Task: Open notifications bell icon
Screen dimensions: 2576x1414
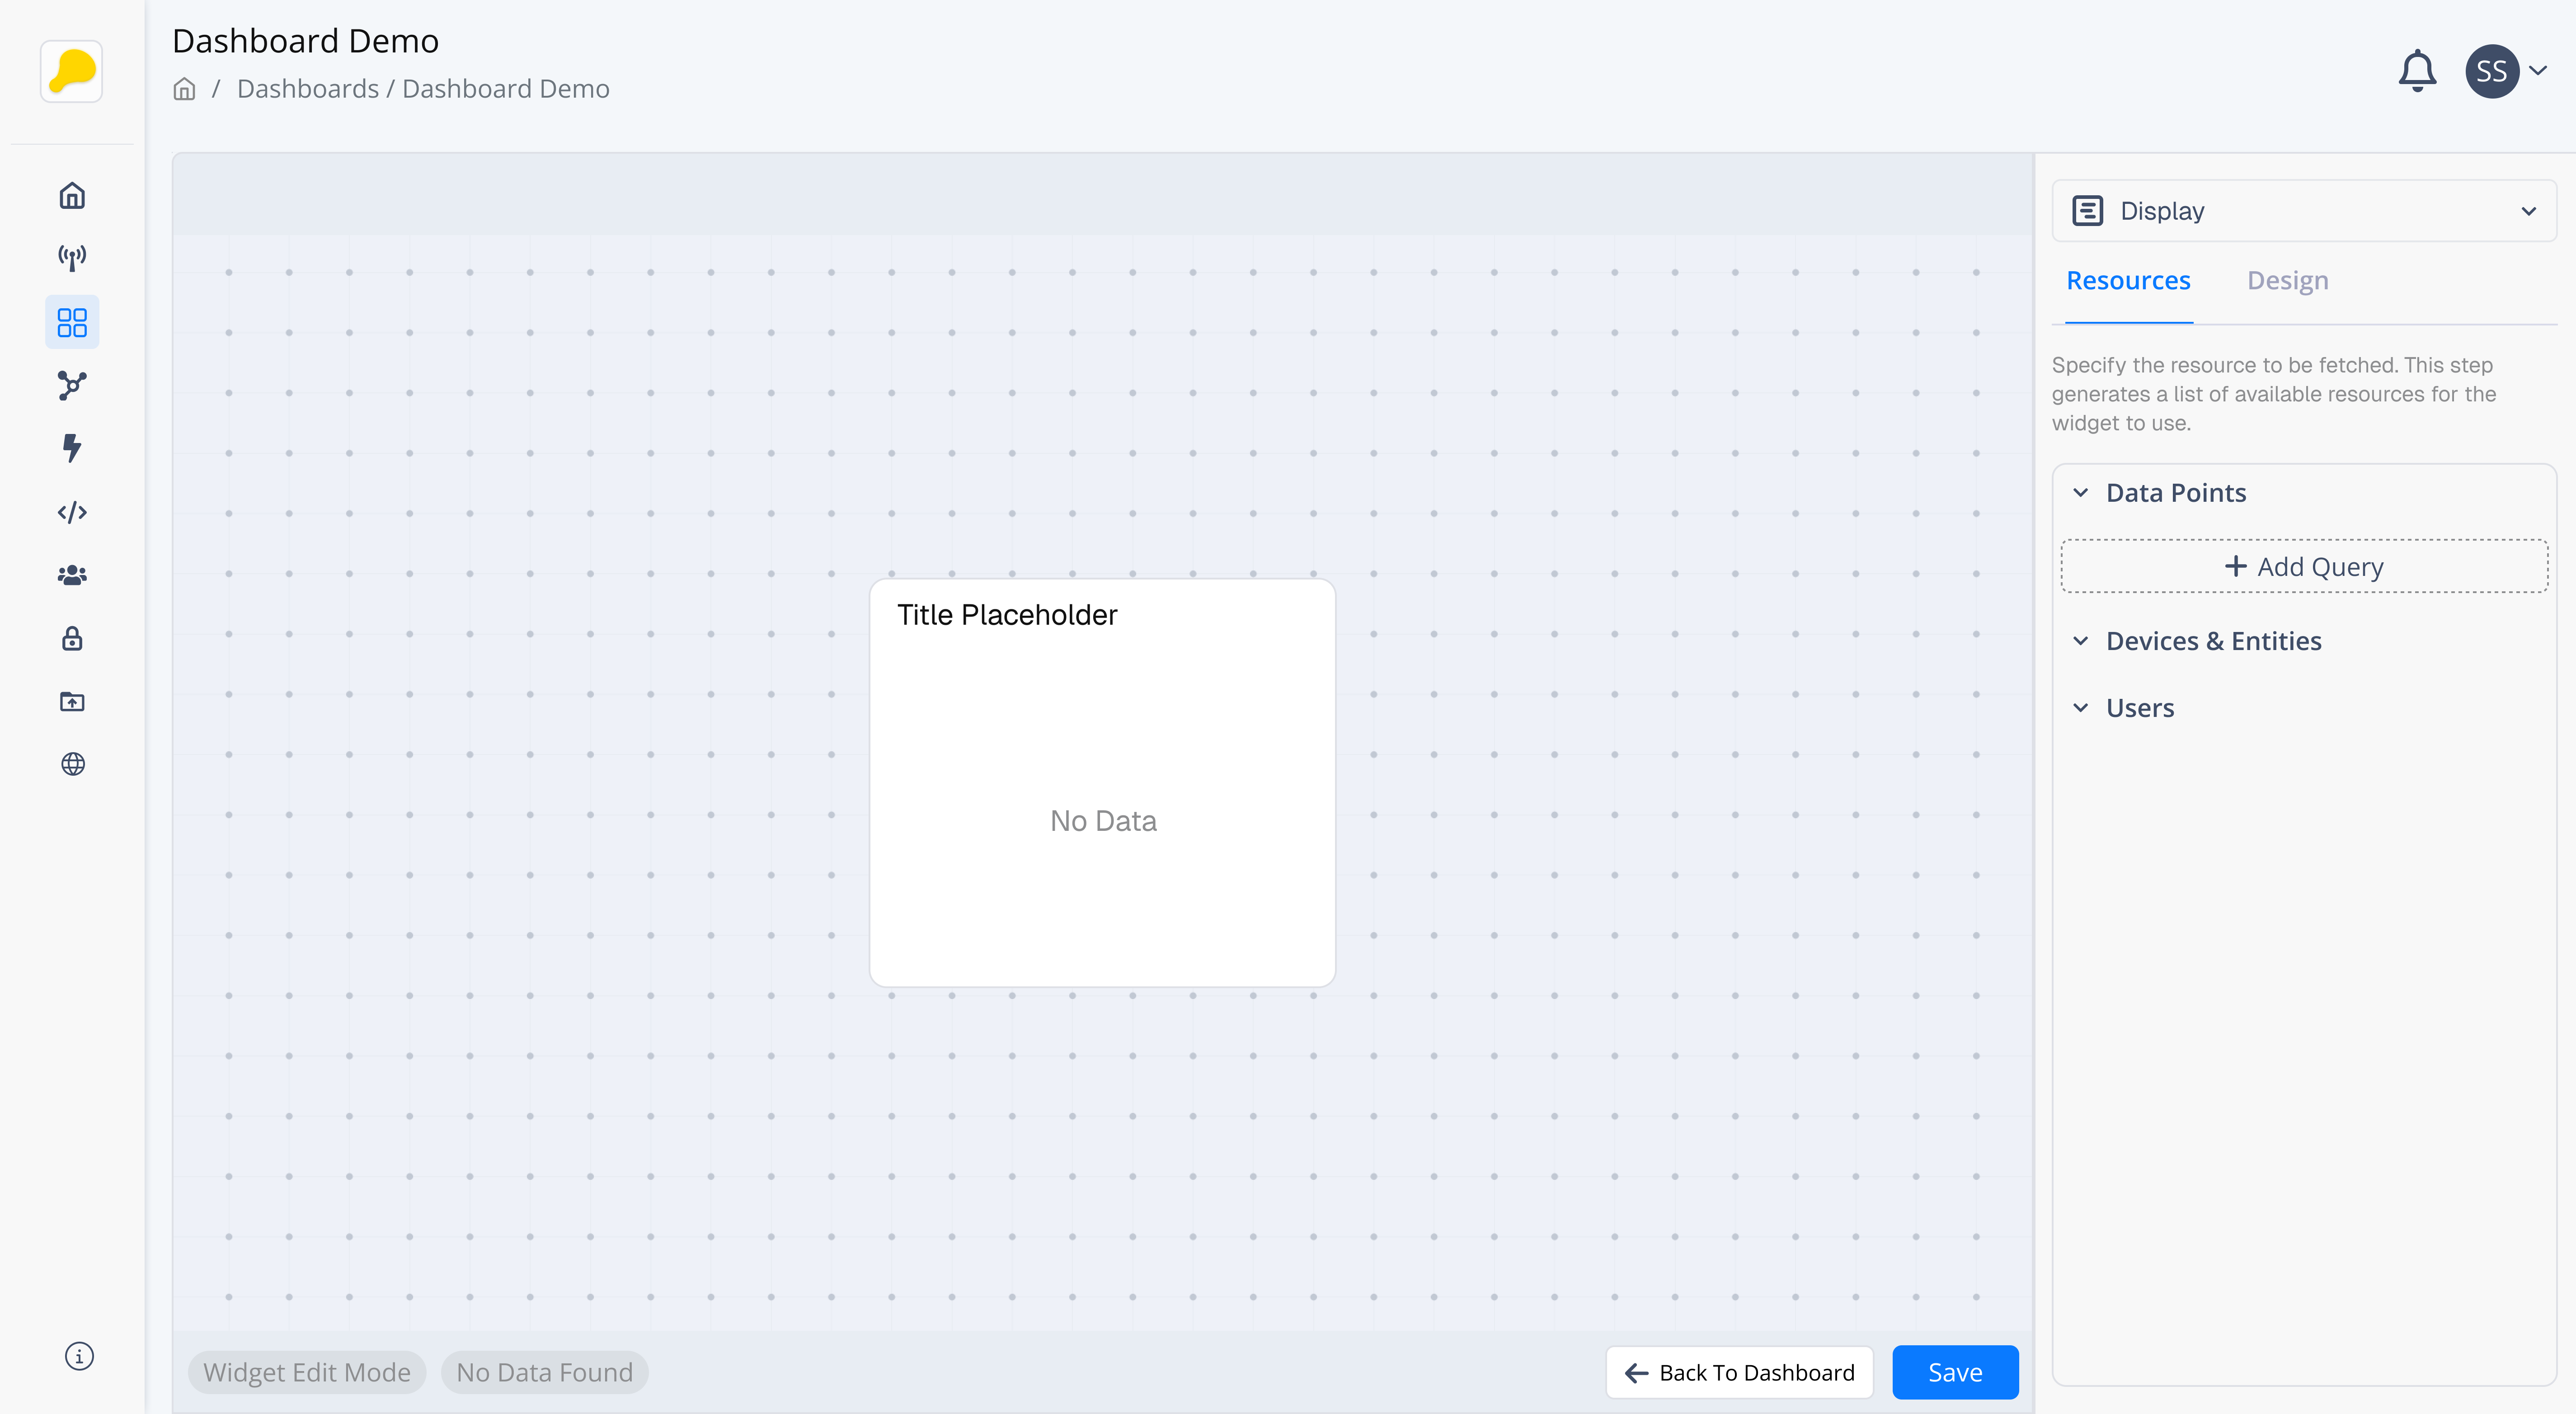Action: 2417,71
